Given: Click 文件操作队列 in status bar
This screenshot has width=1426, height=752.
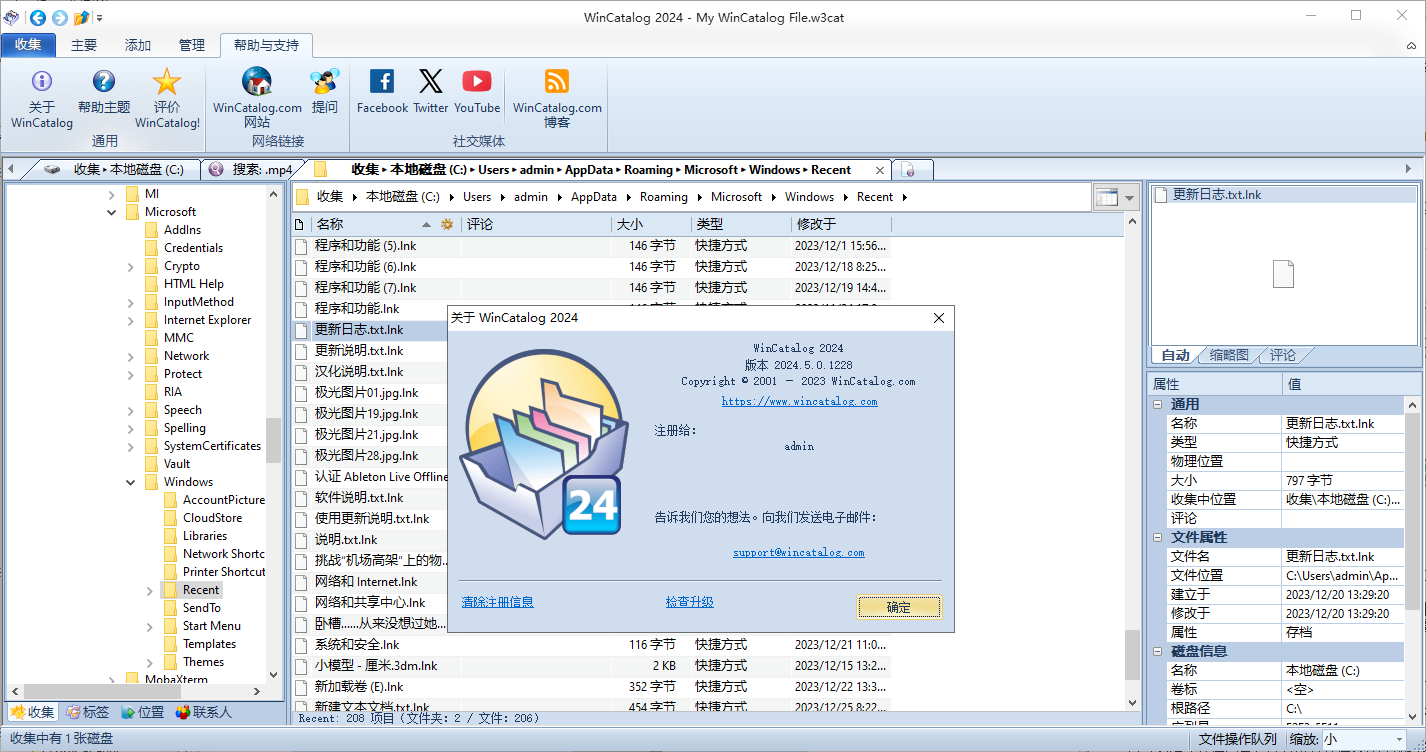Looking at the screenshot, I should coord(1238,739).
